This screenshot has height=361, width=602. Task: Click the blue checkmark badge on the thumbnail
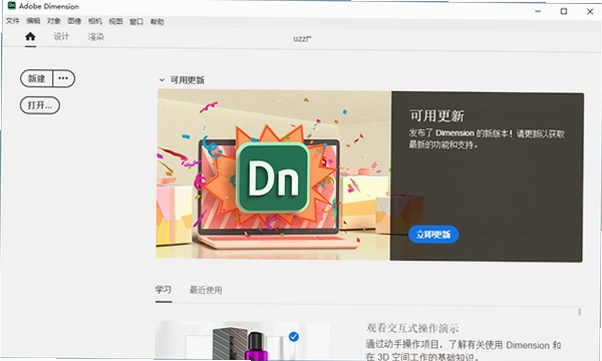[x=294, y=337]
